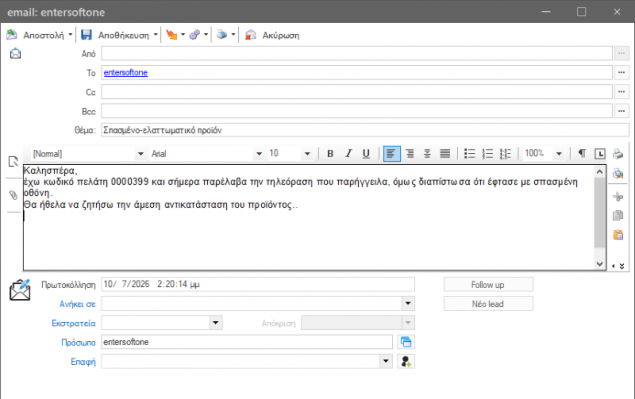This screenshot has width=635, height=399.
Task: Click the Ανήκει σε label link
Action: click(77, 304)
